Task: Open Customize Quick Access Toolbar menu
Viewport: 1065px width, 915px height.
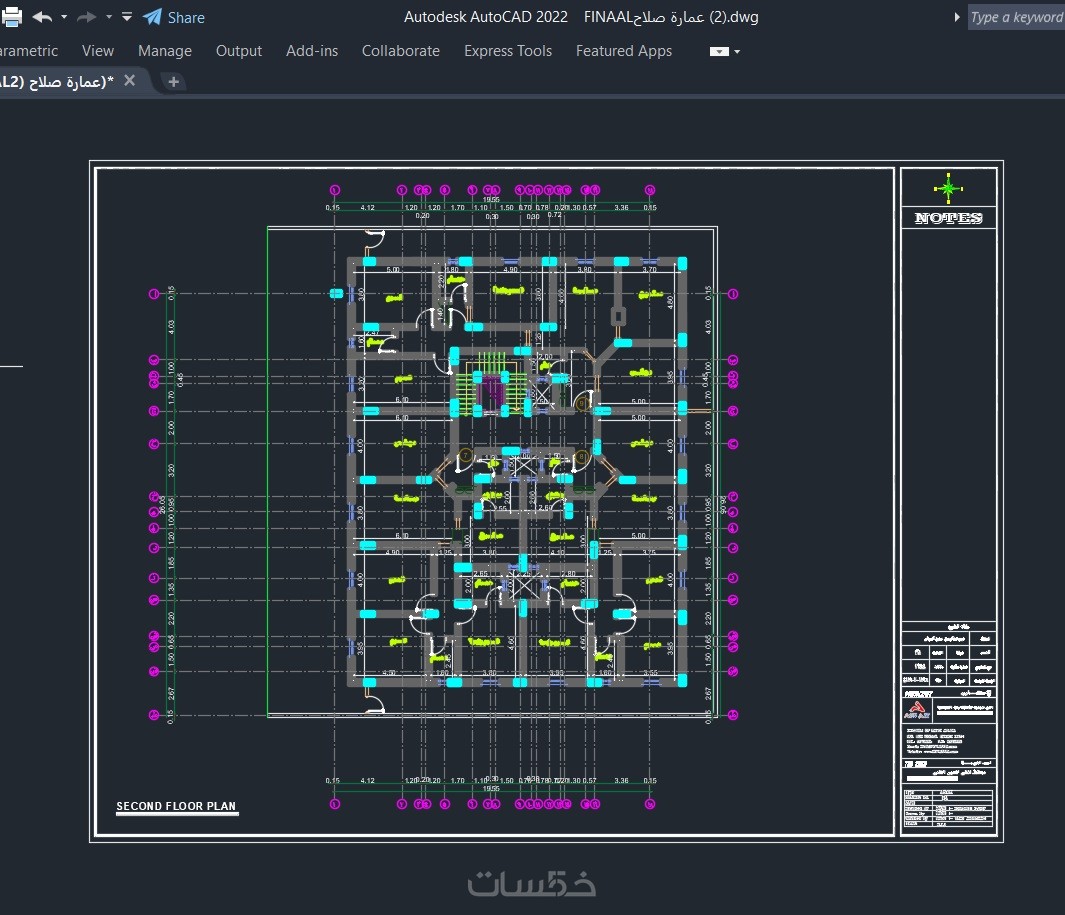Action: [127, 17]
